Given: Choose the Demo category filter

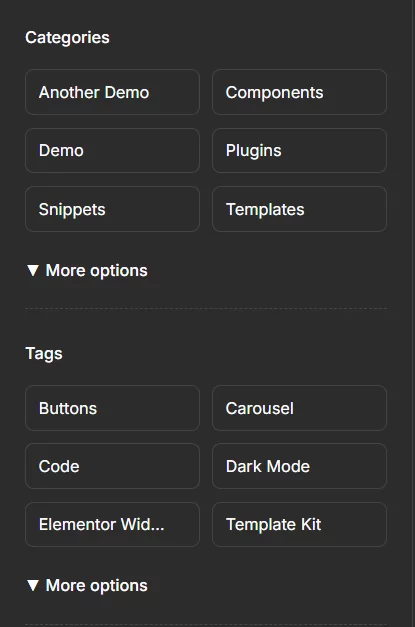Looking at the screenshot, I should (x=112, y=151).
